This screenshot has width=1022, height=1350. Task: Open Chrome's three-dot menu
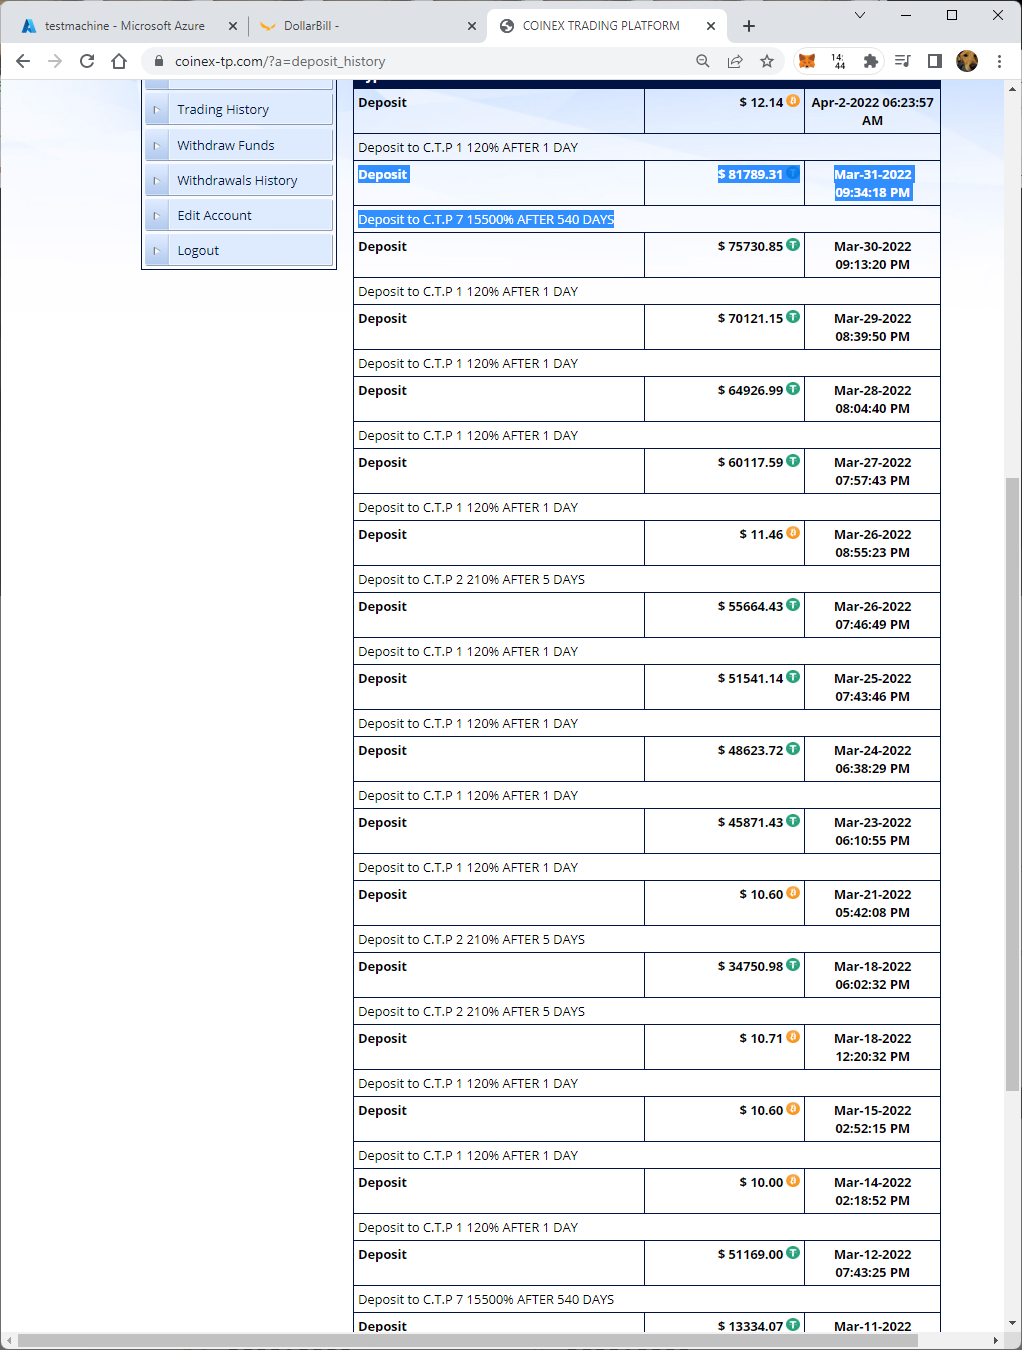pos(999,61)
